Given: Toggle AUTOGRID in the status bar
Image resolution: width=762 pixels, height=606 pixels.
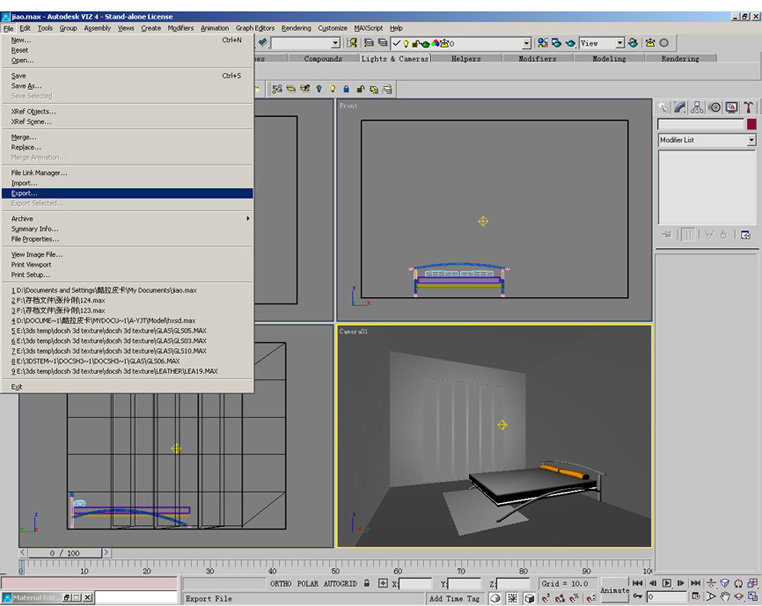Looking at the screenshot, I should (x=340, y=583).
